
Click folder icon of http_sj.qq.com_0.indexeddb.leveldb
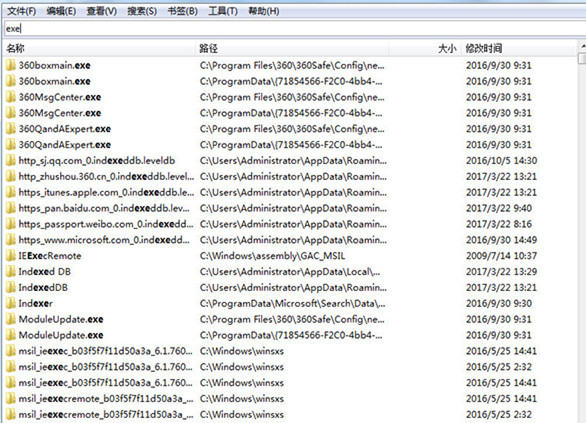pyautogui.click(x=11, y=161)
